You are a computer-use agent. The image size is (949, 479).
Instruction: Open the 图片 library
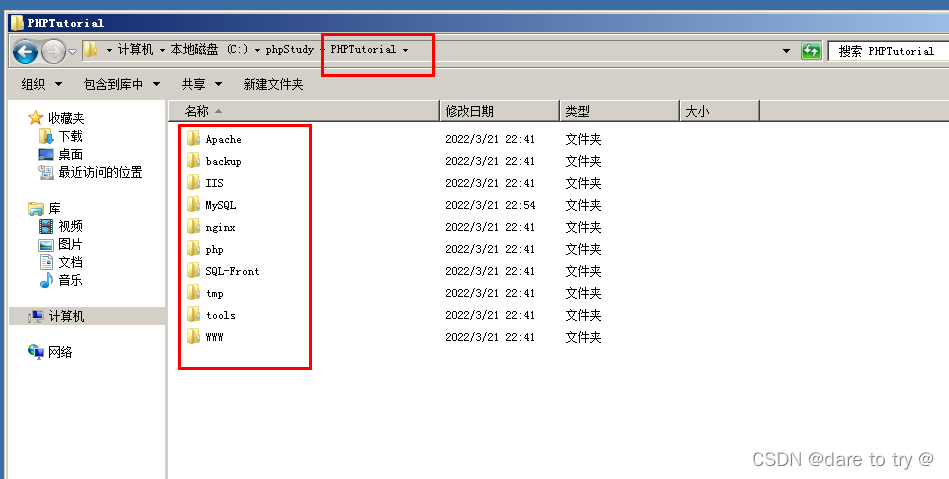tap(61, 244)
